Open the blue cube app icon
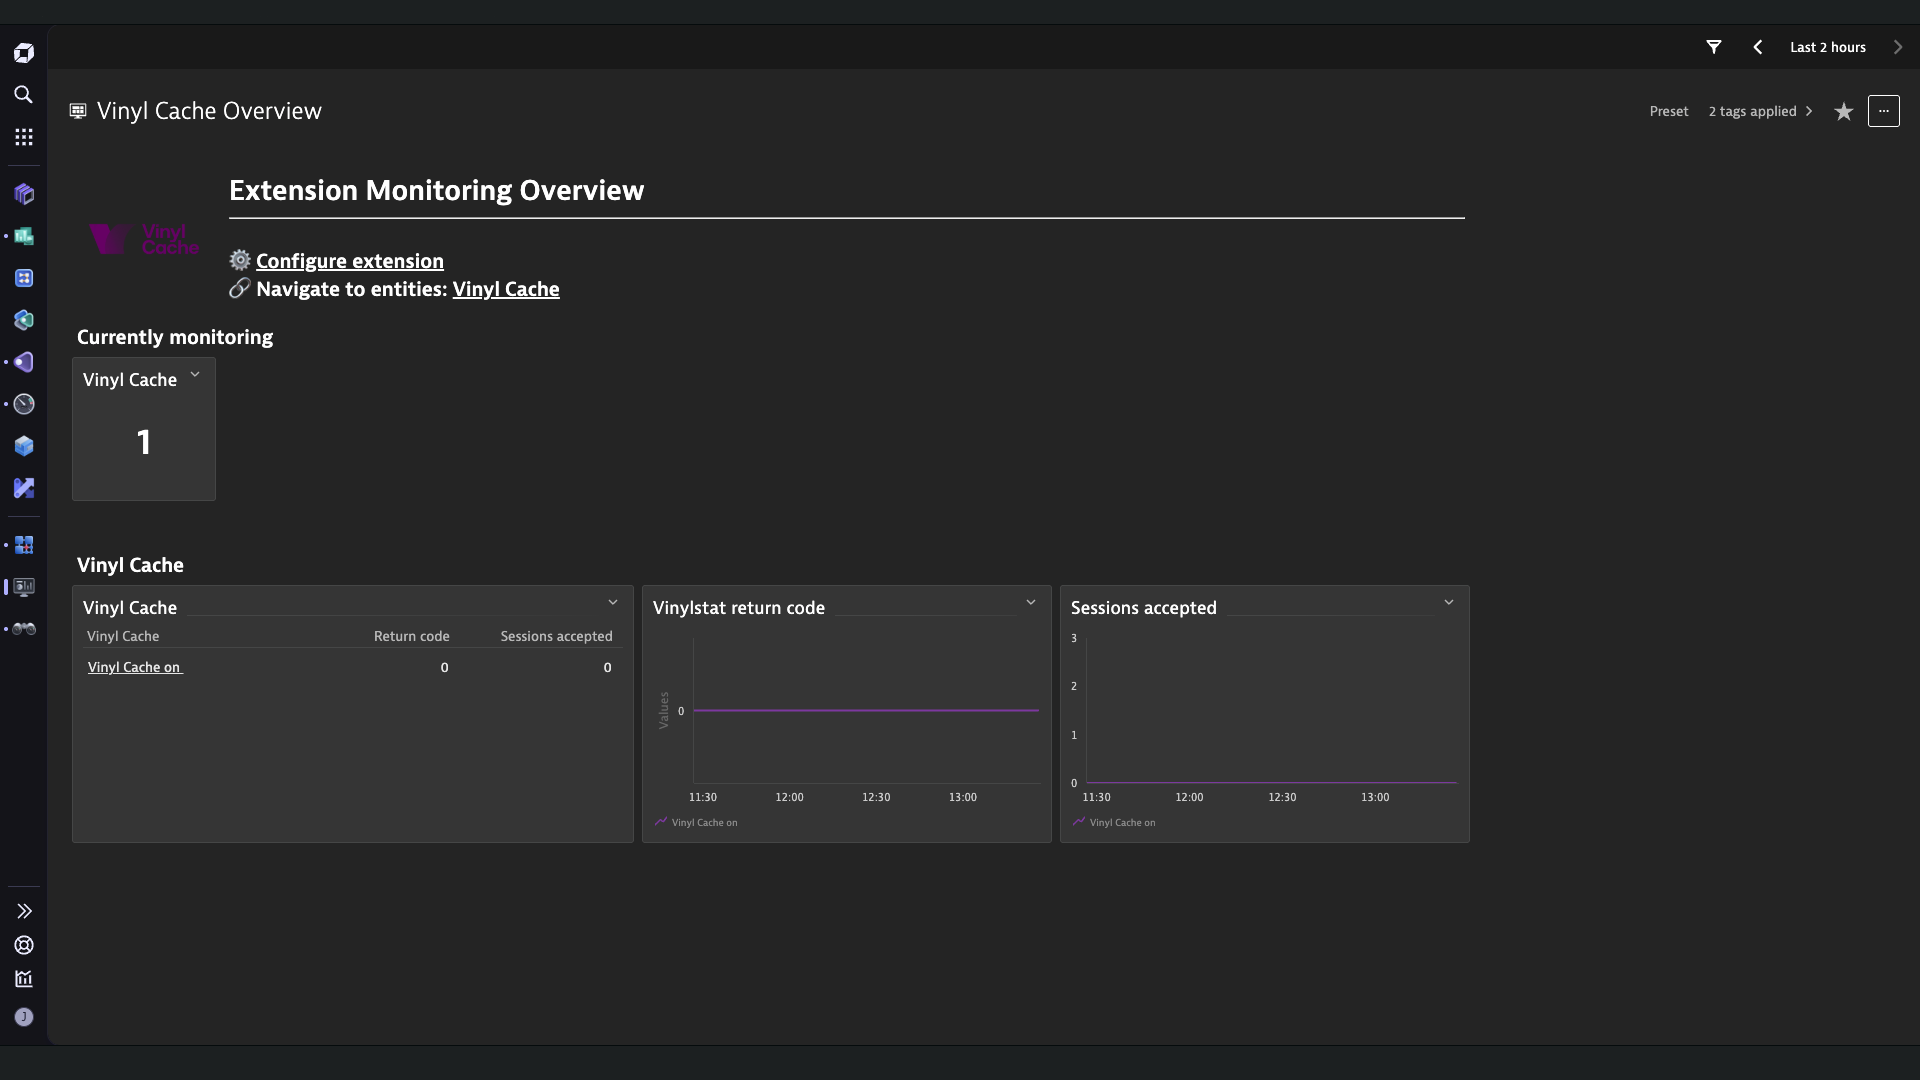Viewport: 1920px width, 1080px height. [x=24, y=446]
